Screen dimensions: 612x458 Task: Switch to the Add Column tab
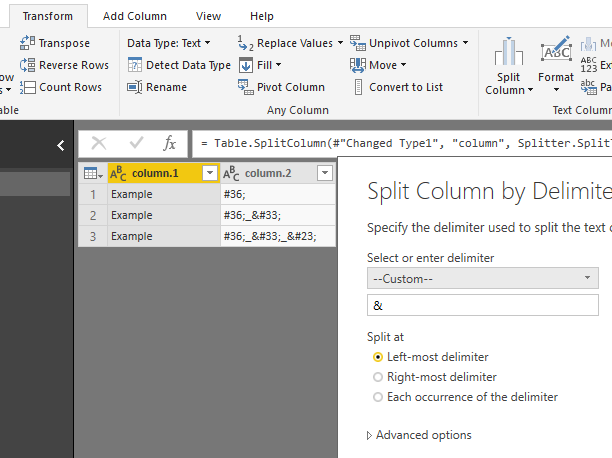click(135, 16)
